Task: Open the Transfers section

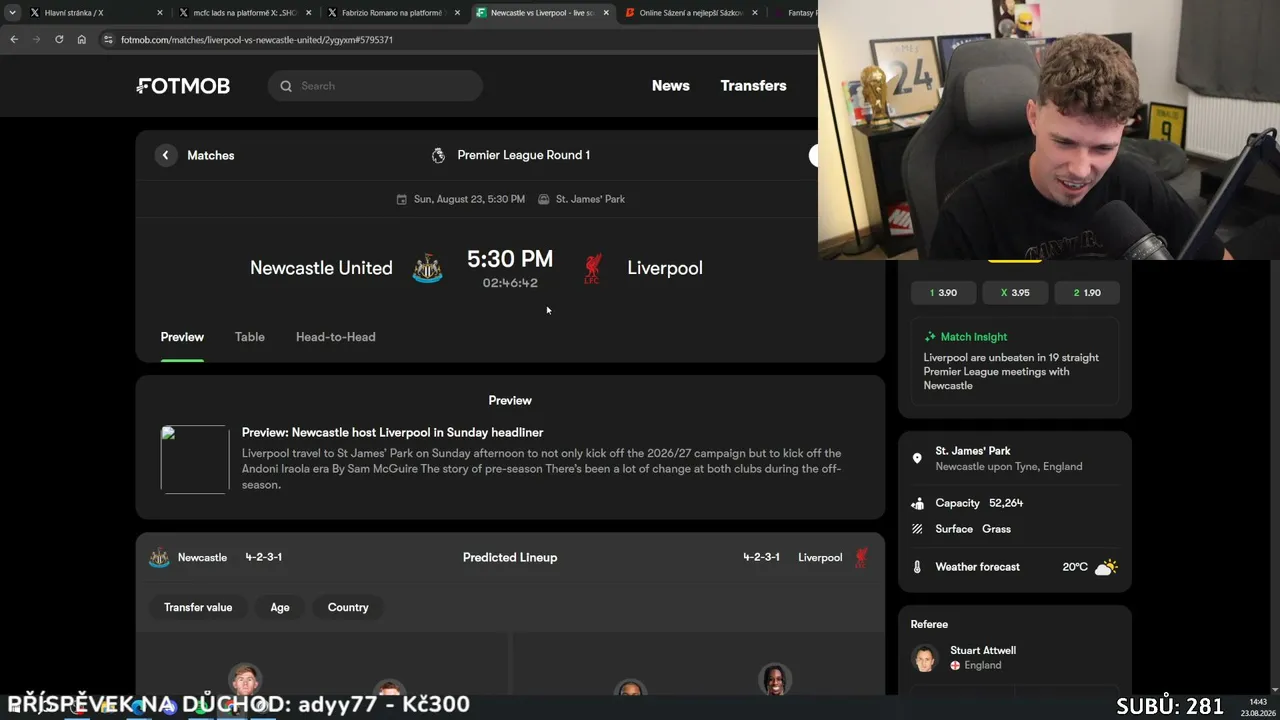Action: pyautogui.click(x=753, y=86)
